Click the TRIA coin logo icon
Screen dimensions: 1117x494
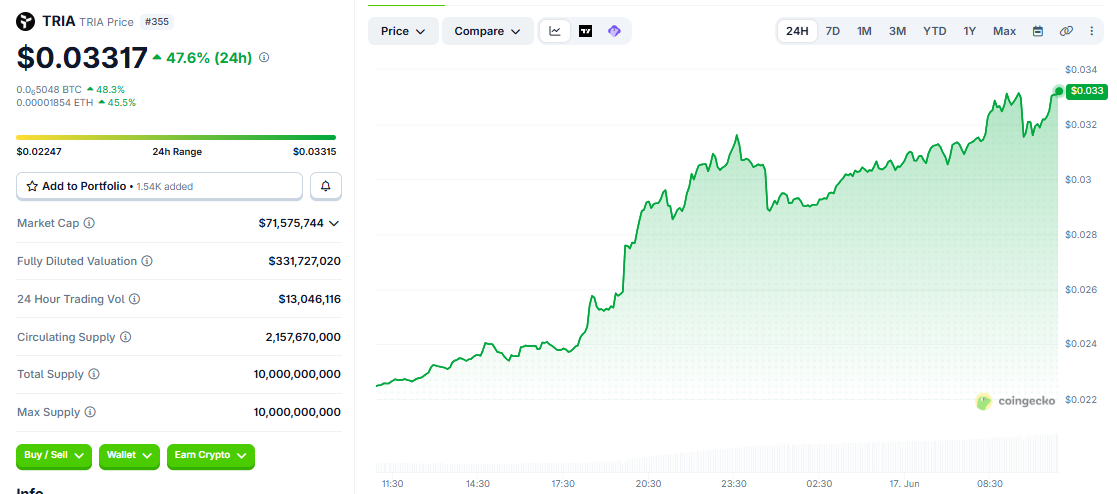pyautogui.click(x=26, y=22)
